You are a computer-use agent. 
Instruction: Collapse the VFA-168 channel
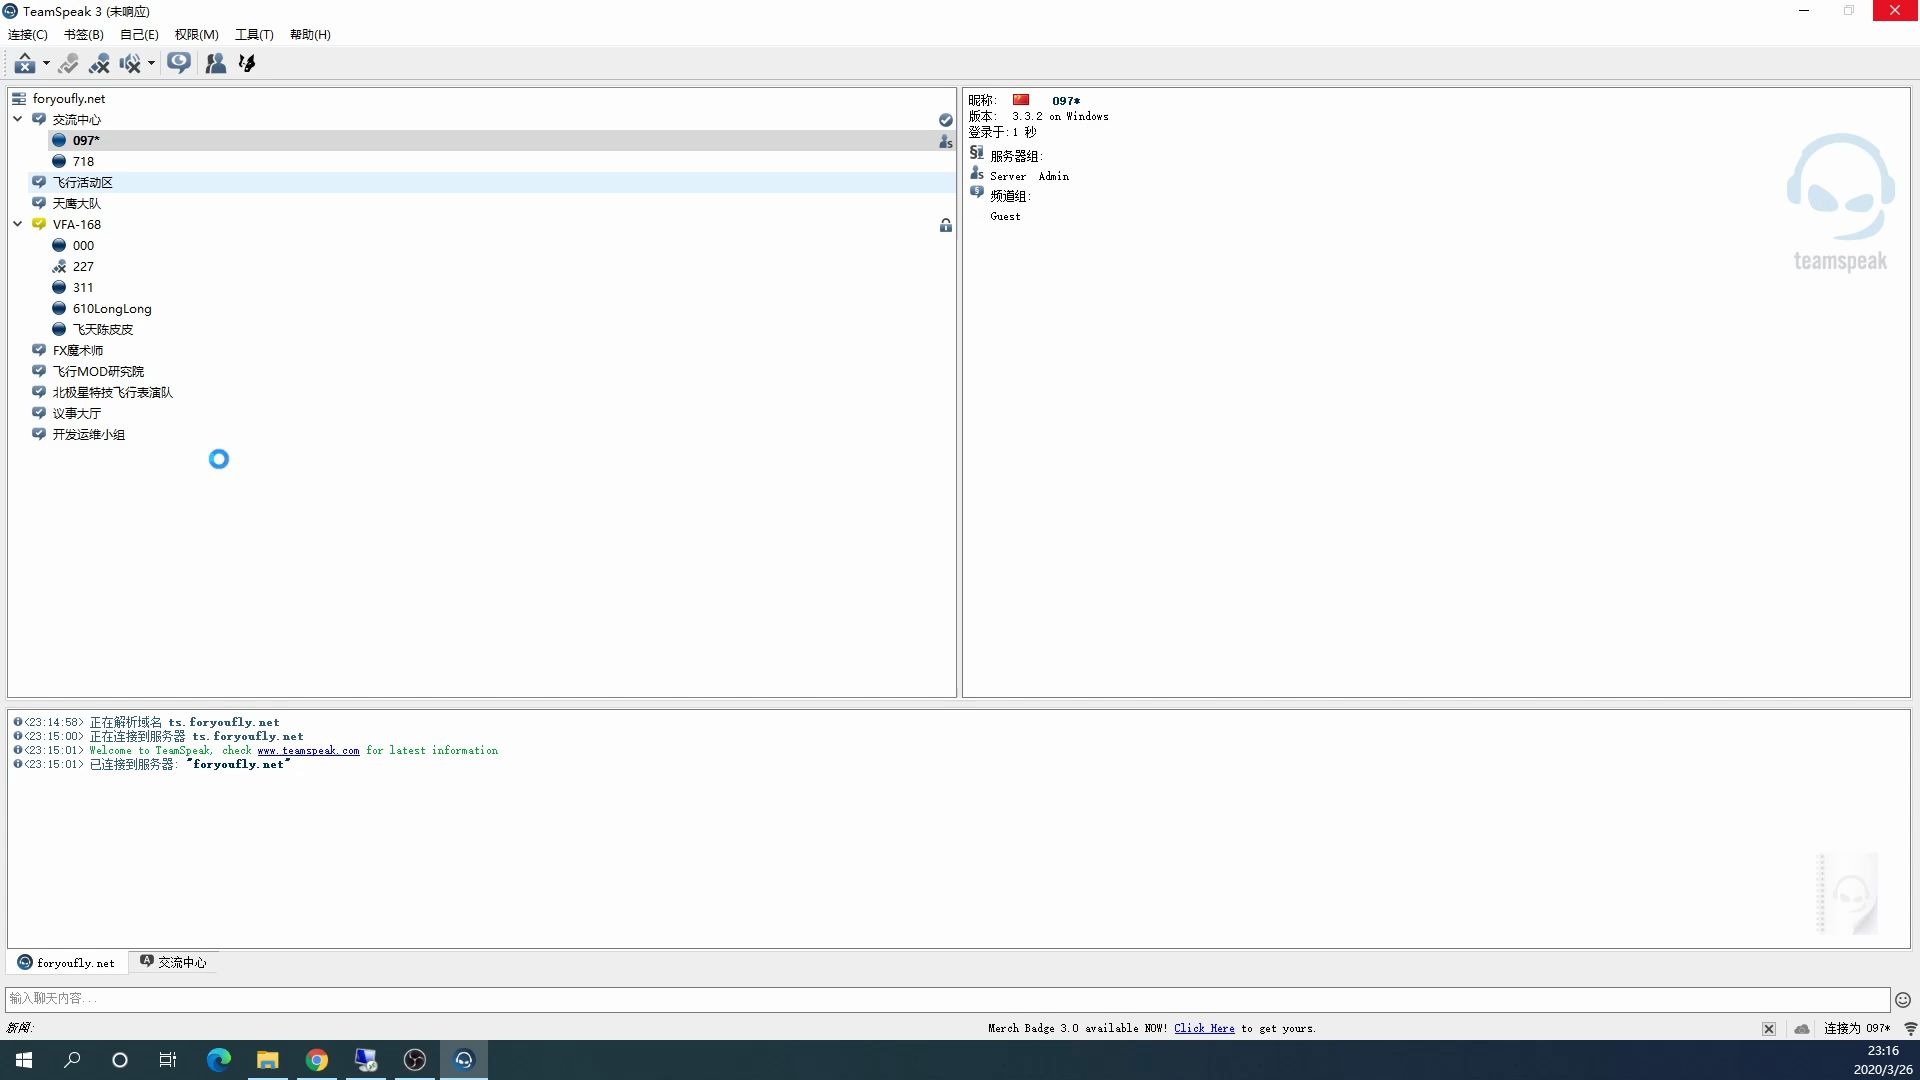[x=18, y=224]
